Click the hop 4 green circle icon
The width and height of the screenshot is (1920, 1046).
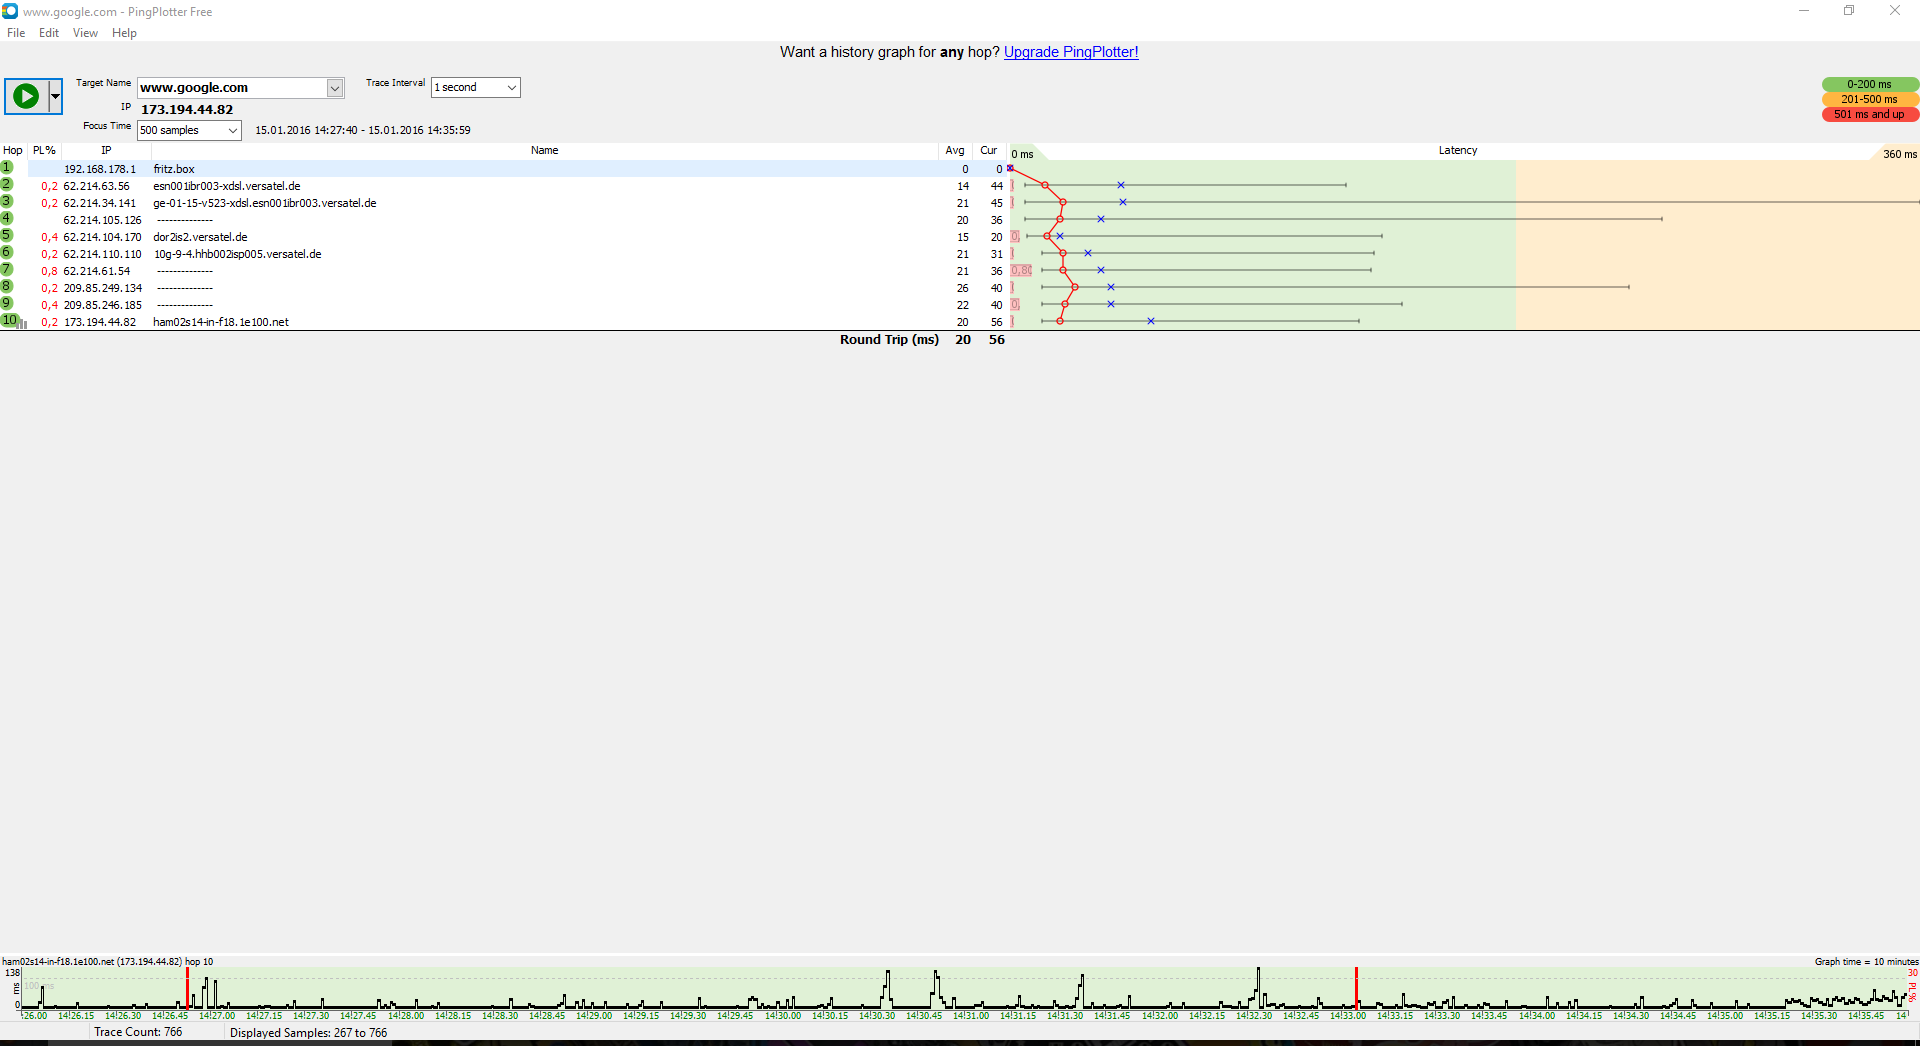point(7,218)
